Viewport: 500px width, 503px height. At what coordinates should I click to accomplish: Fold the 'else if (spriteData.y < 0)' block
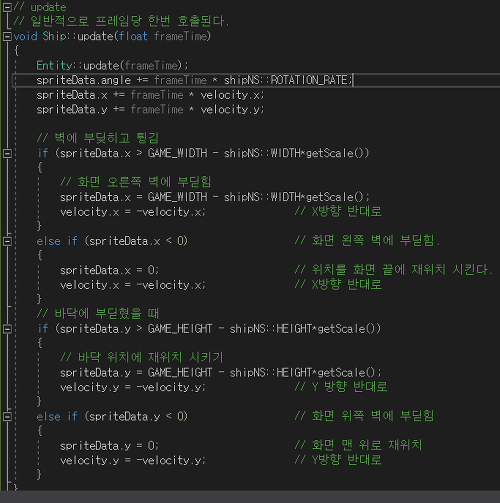pyautogui.click(x=7, y=417)
